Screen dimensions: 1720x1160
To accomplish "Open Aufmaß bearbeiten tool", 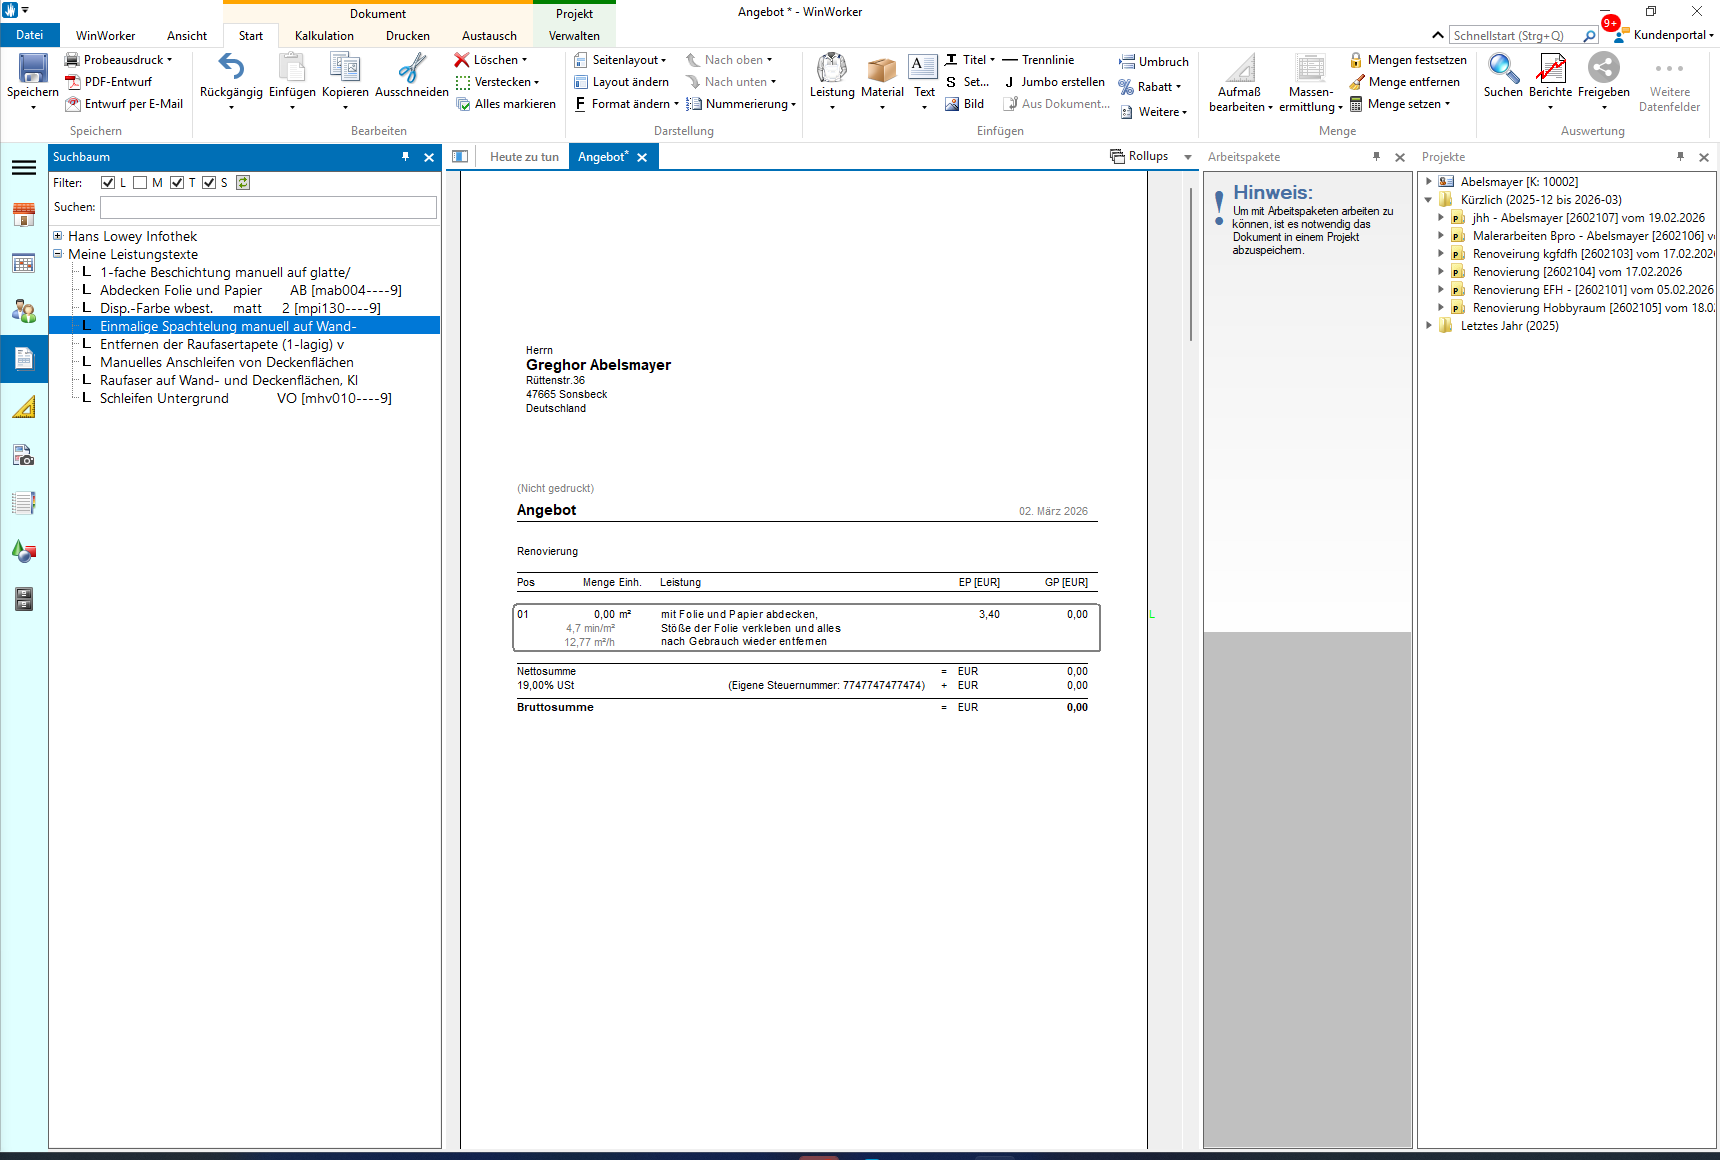I will pyautogui.click(x=1240, y=69).
